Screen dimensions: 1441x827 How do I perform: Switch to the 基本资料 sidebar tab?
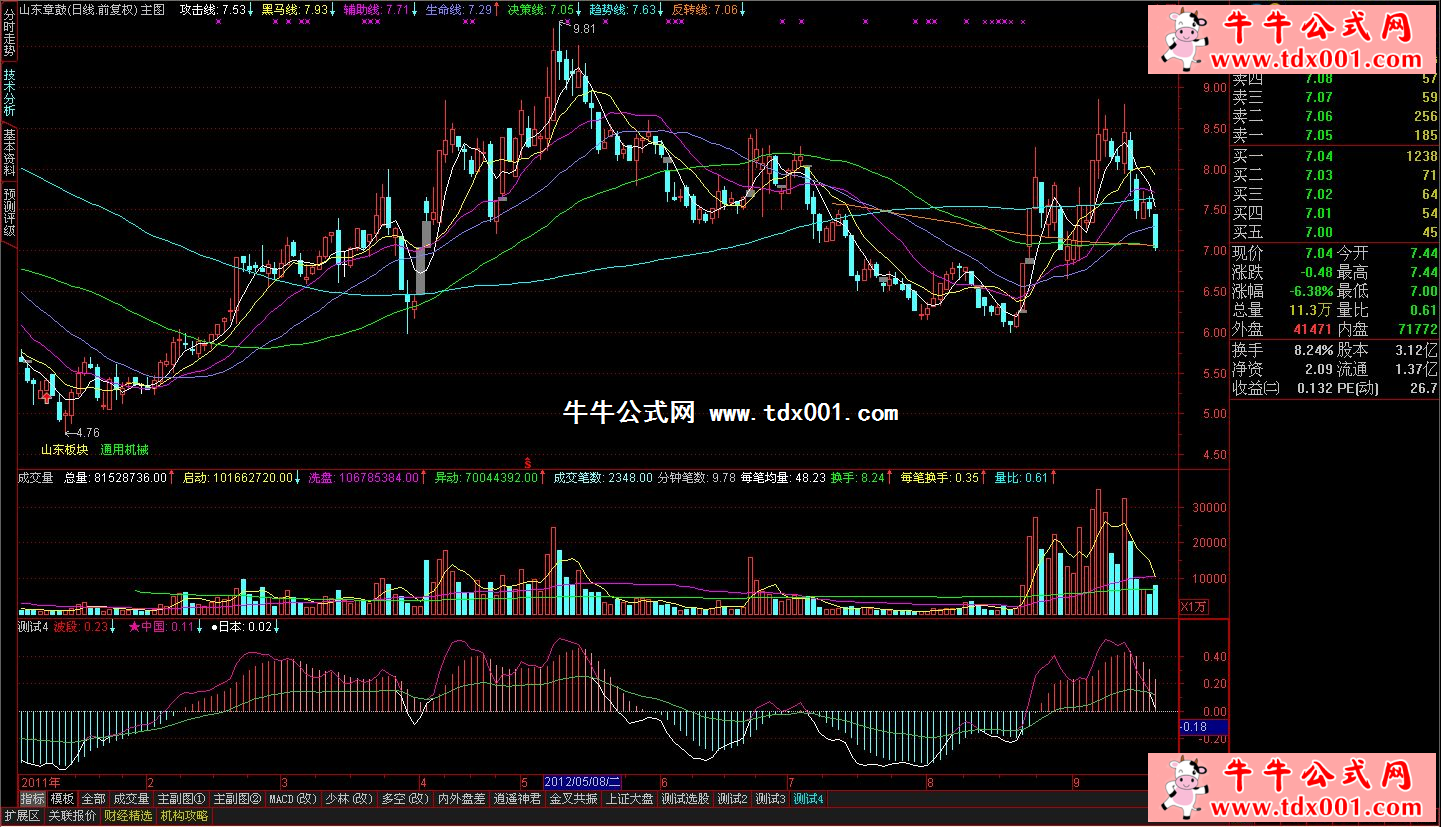coord(9,152)
